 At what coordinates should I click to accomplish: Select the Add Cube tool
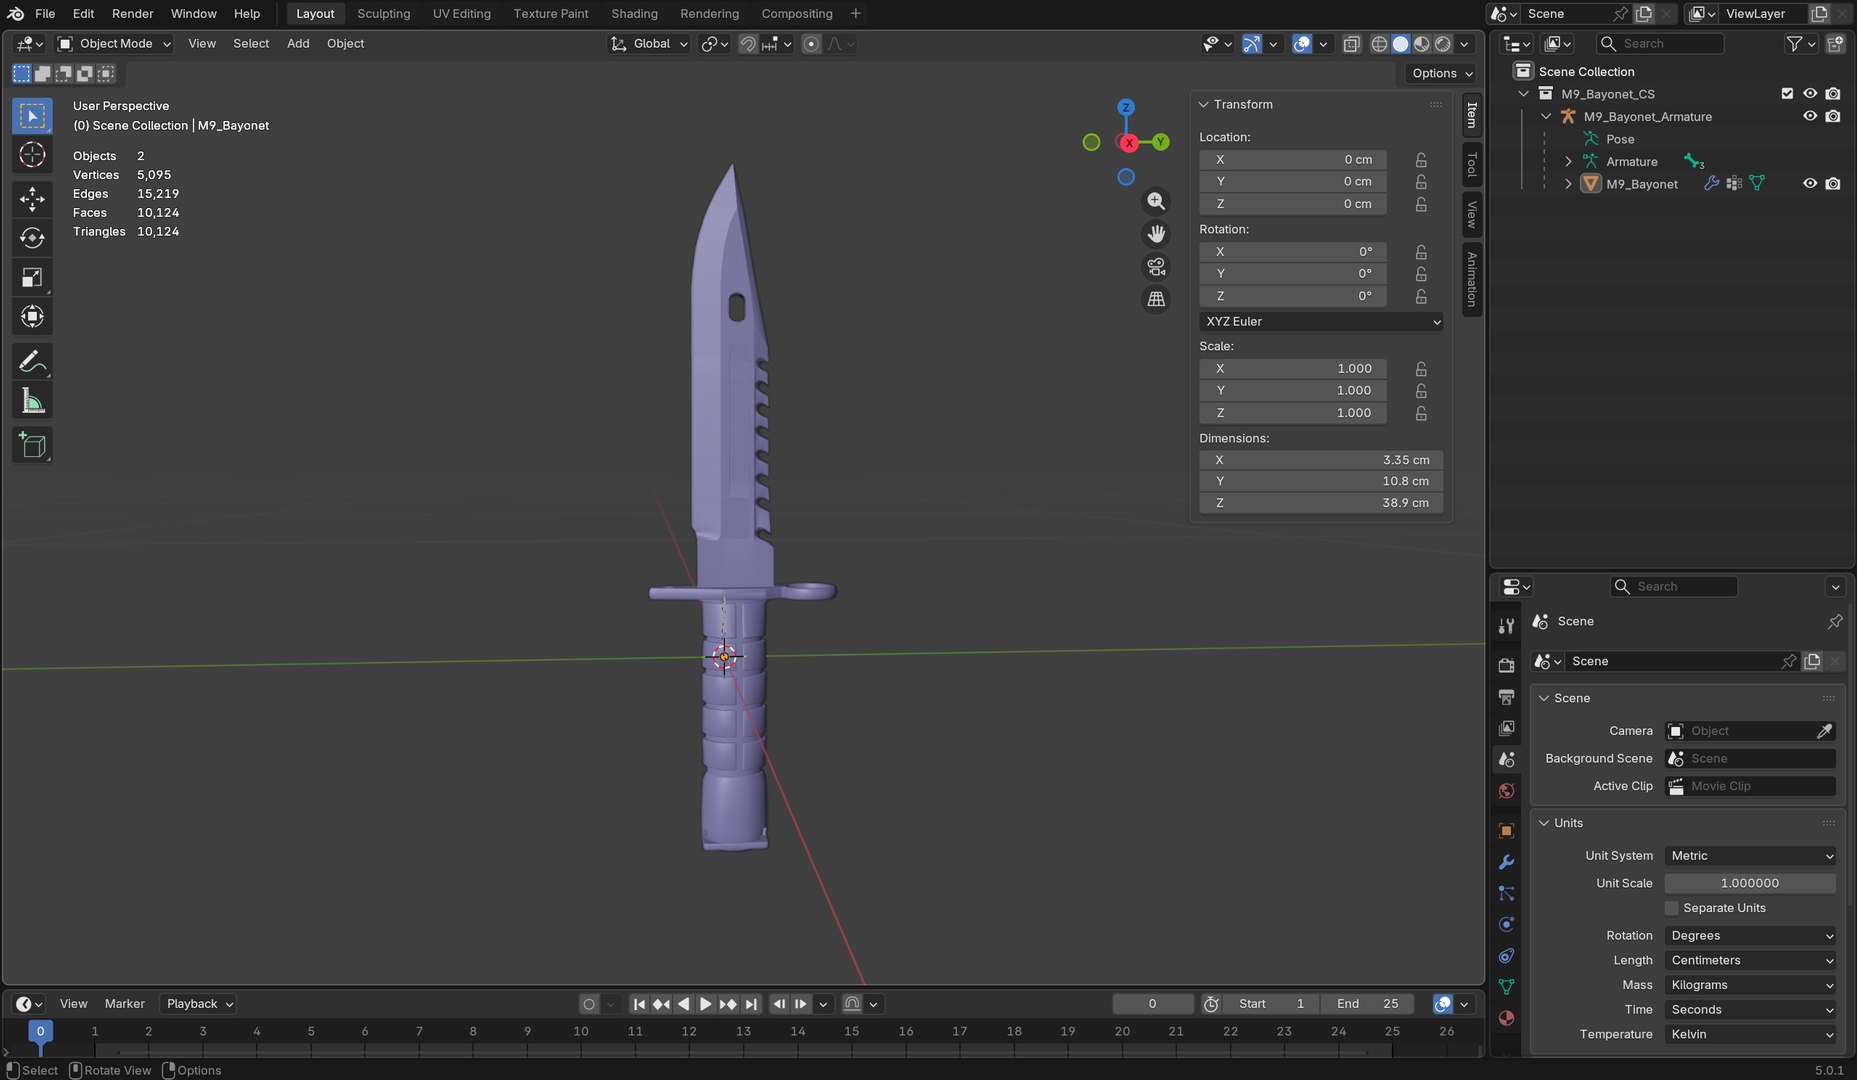tap(32, 445)
